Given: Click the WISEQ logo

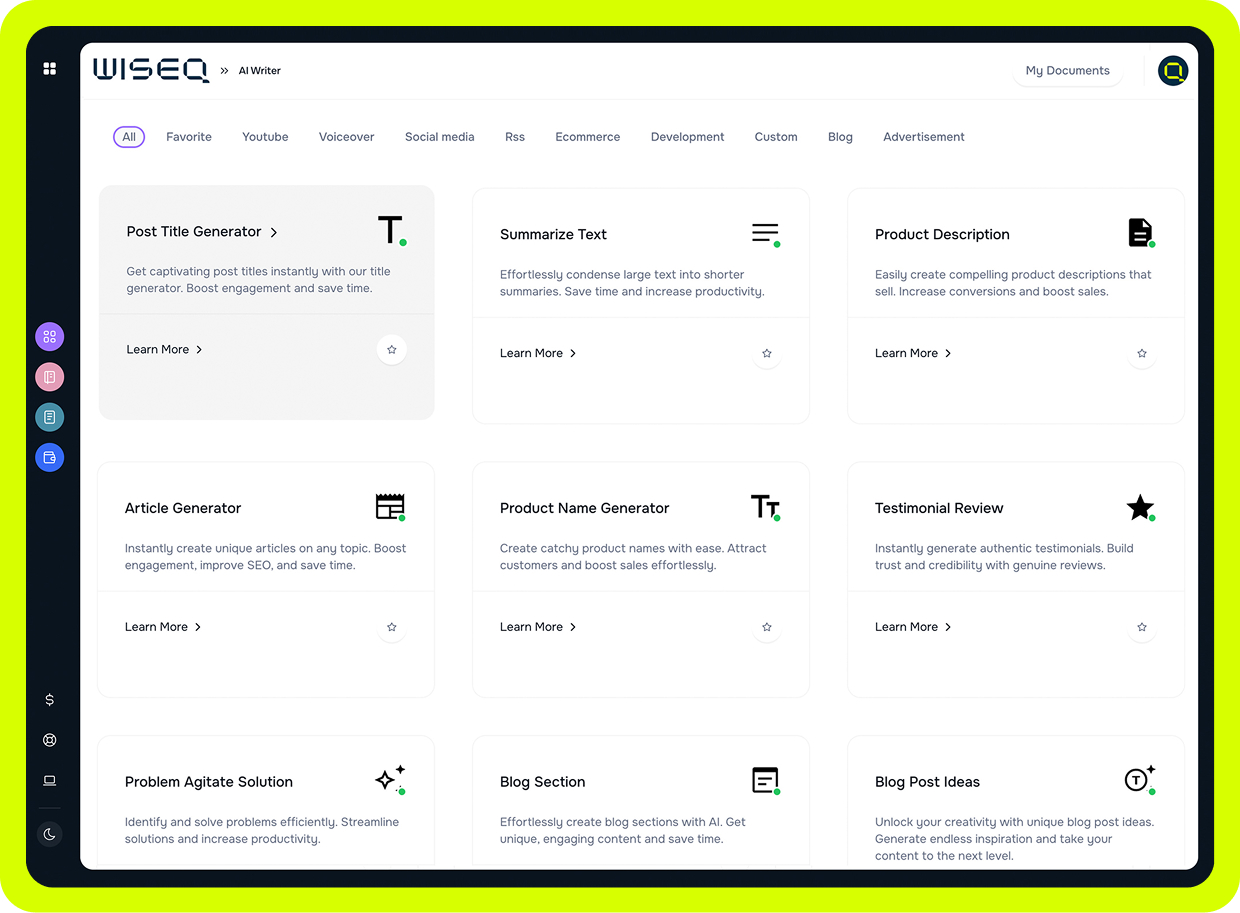Looking at the screenshot, I should click(151, 70).
